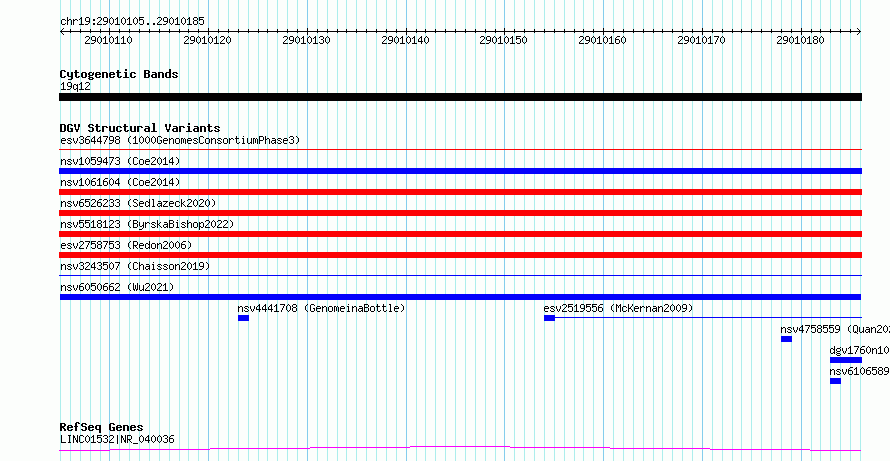Open gene LINC01532|NR_040036 label
The height and width of the screenshot is (461, 890).
pyautogui.click(x=117, y=439)
